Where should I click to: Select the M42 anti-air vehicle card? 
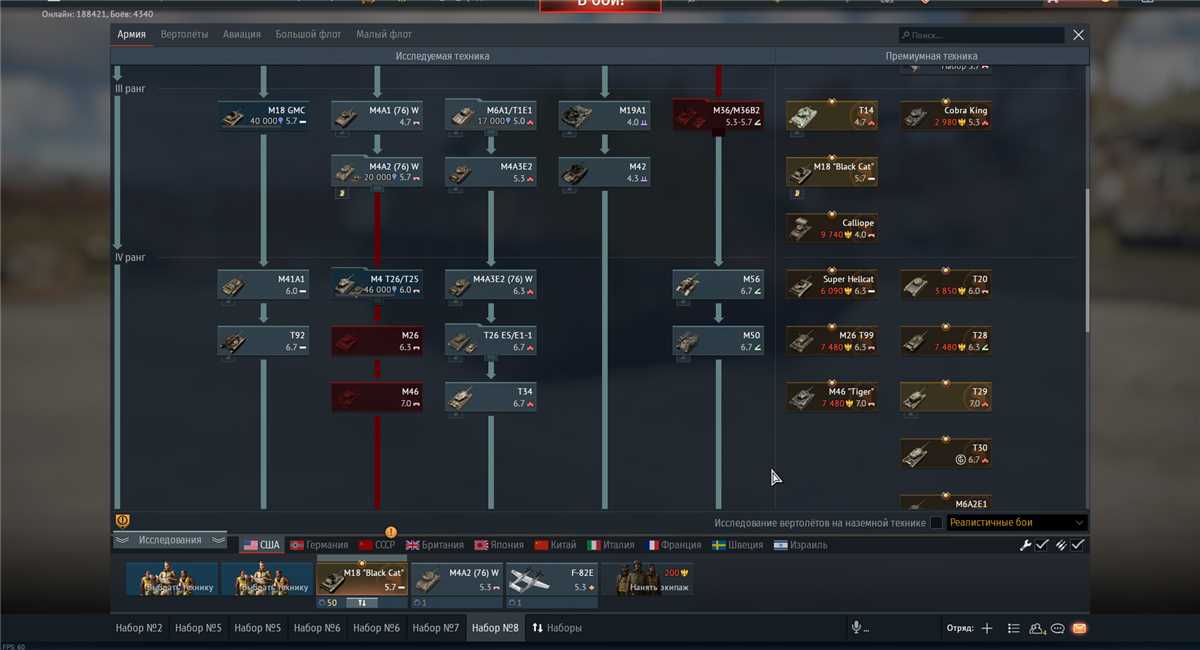coord(605,172)
